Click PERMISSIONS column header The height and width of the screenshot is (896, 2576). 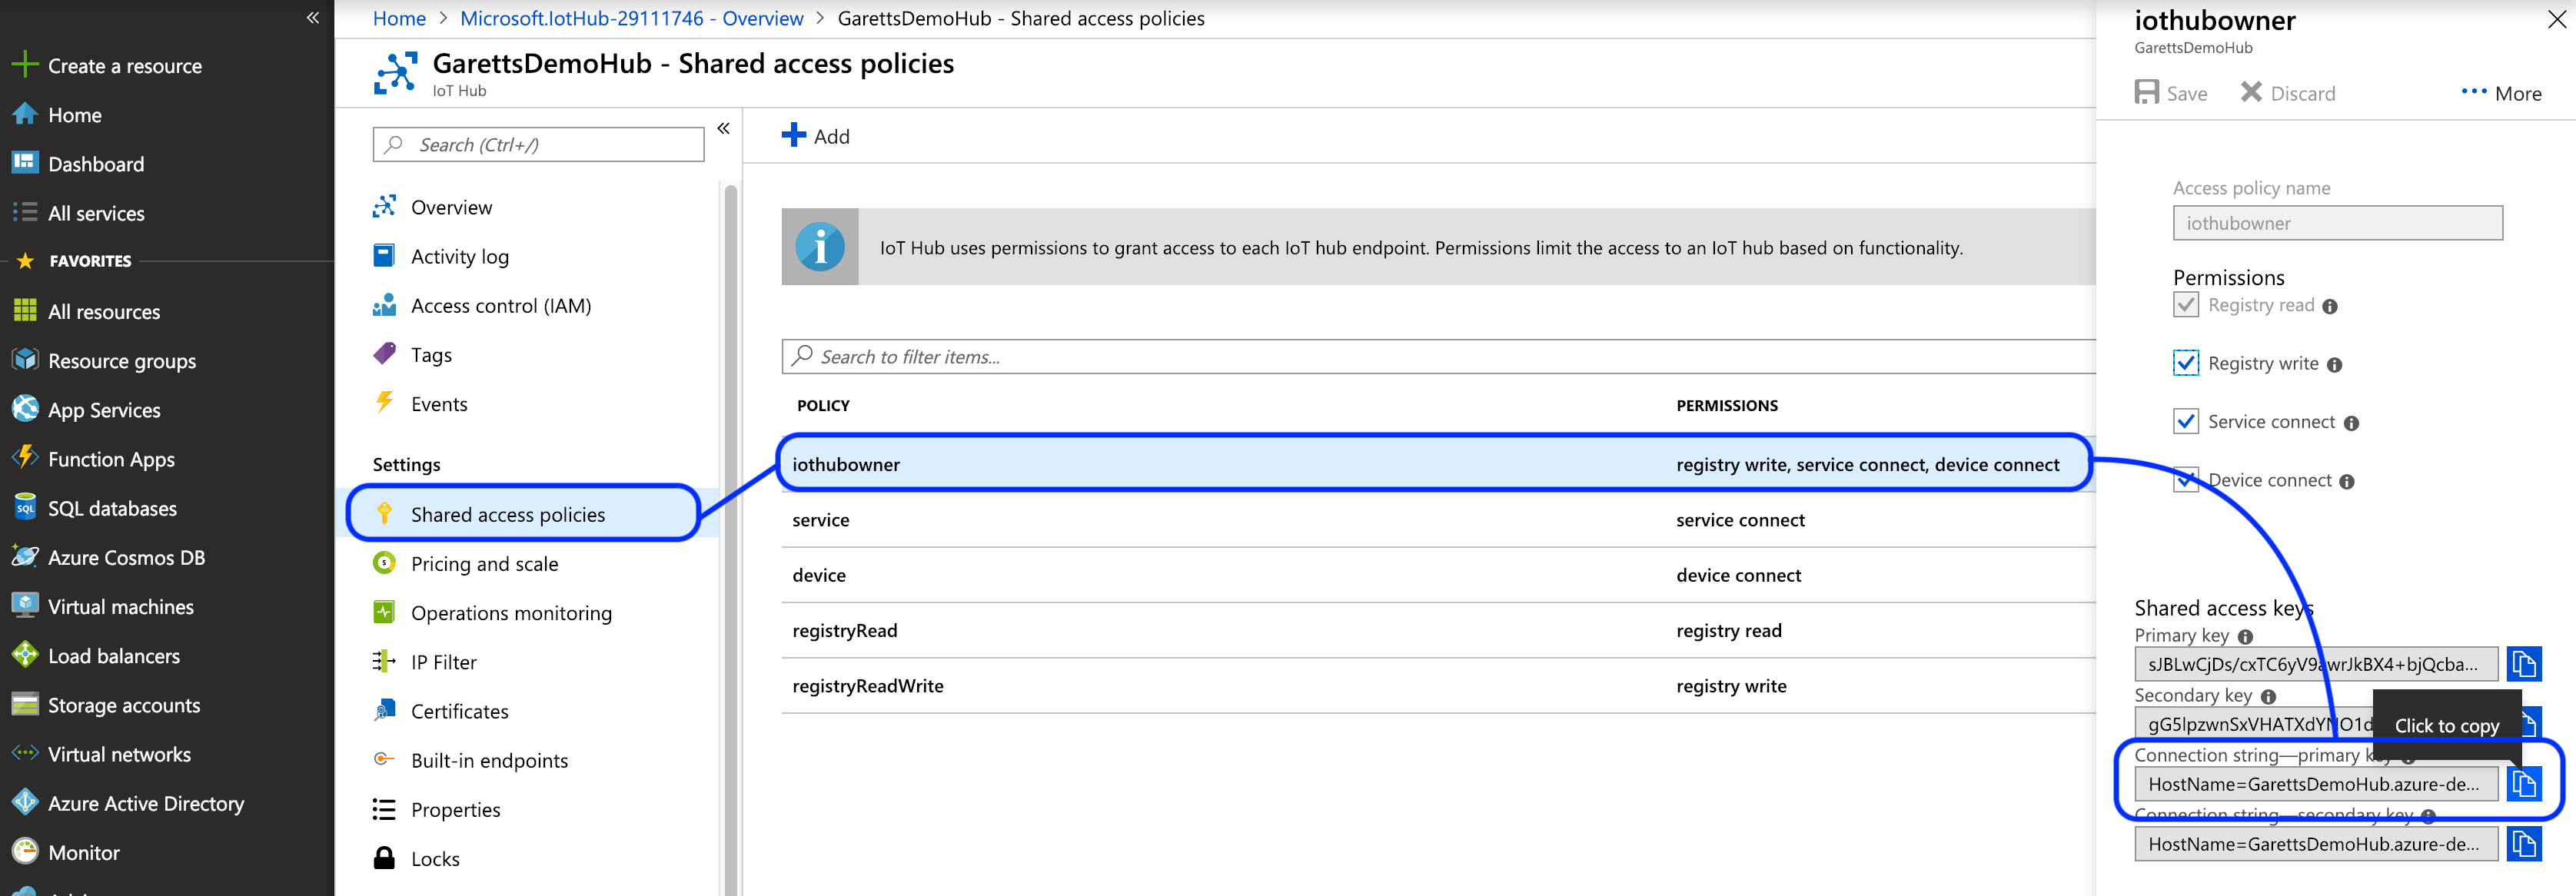coord(1727,405)
